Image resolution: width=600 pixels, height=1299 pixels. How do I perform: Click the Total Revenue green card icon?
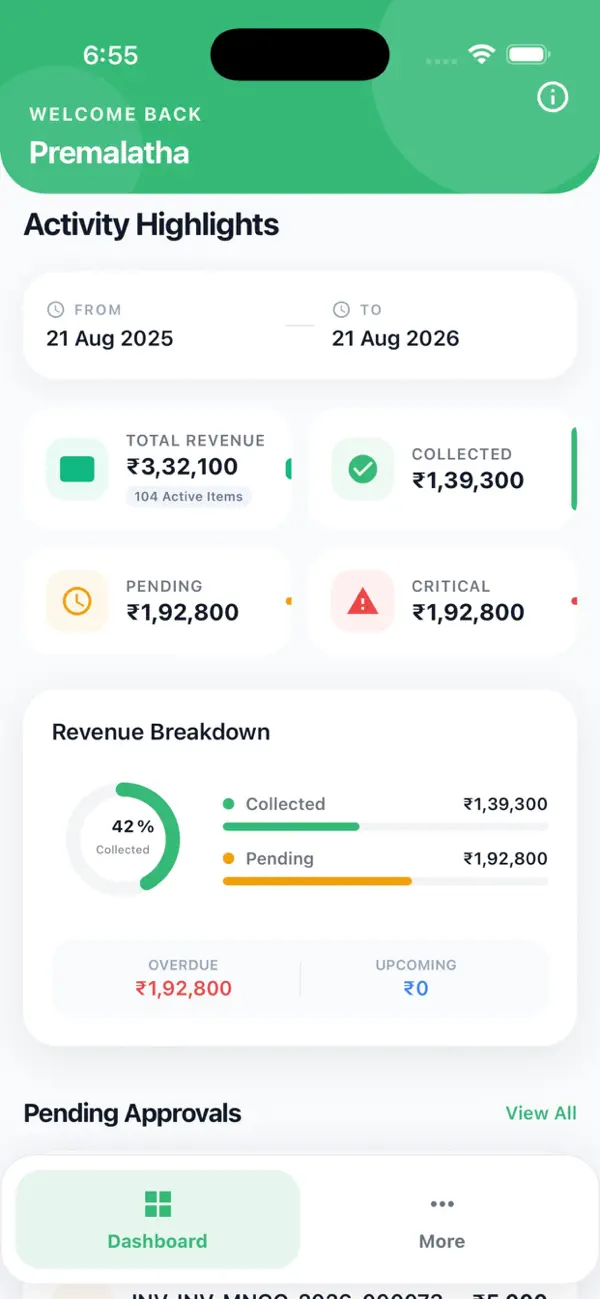(x=77, y=469)
